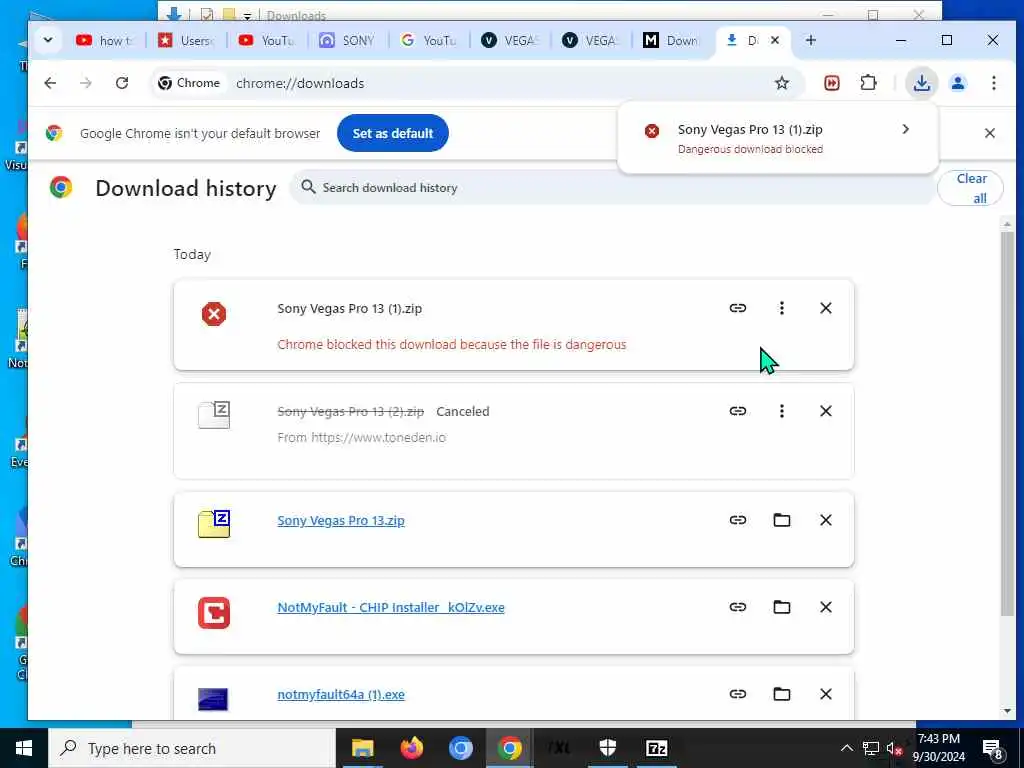Image resolution: width=1024 pixels, height=768 pixels.
Task: Focus the Search download history field
Action: [x=612, y=188]
